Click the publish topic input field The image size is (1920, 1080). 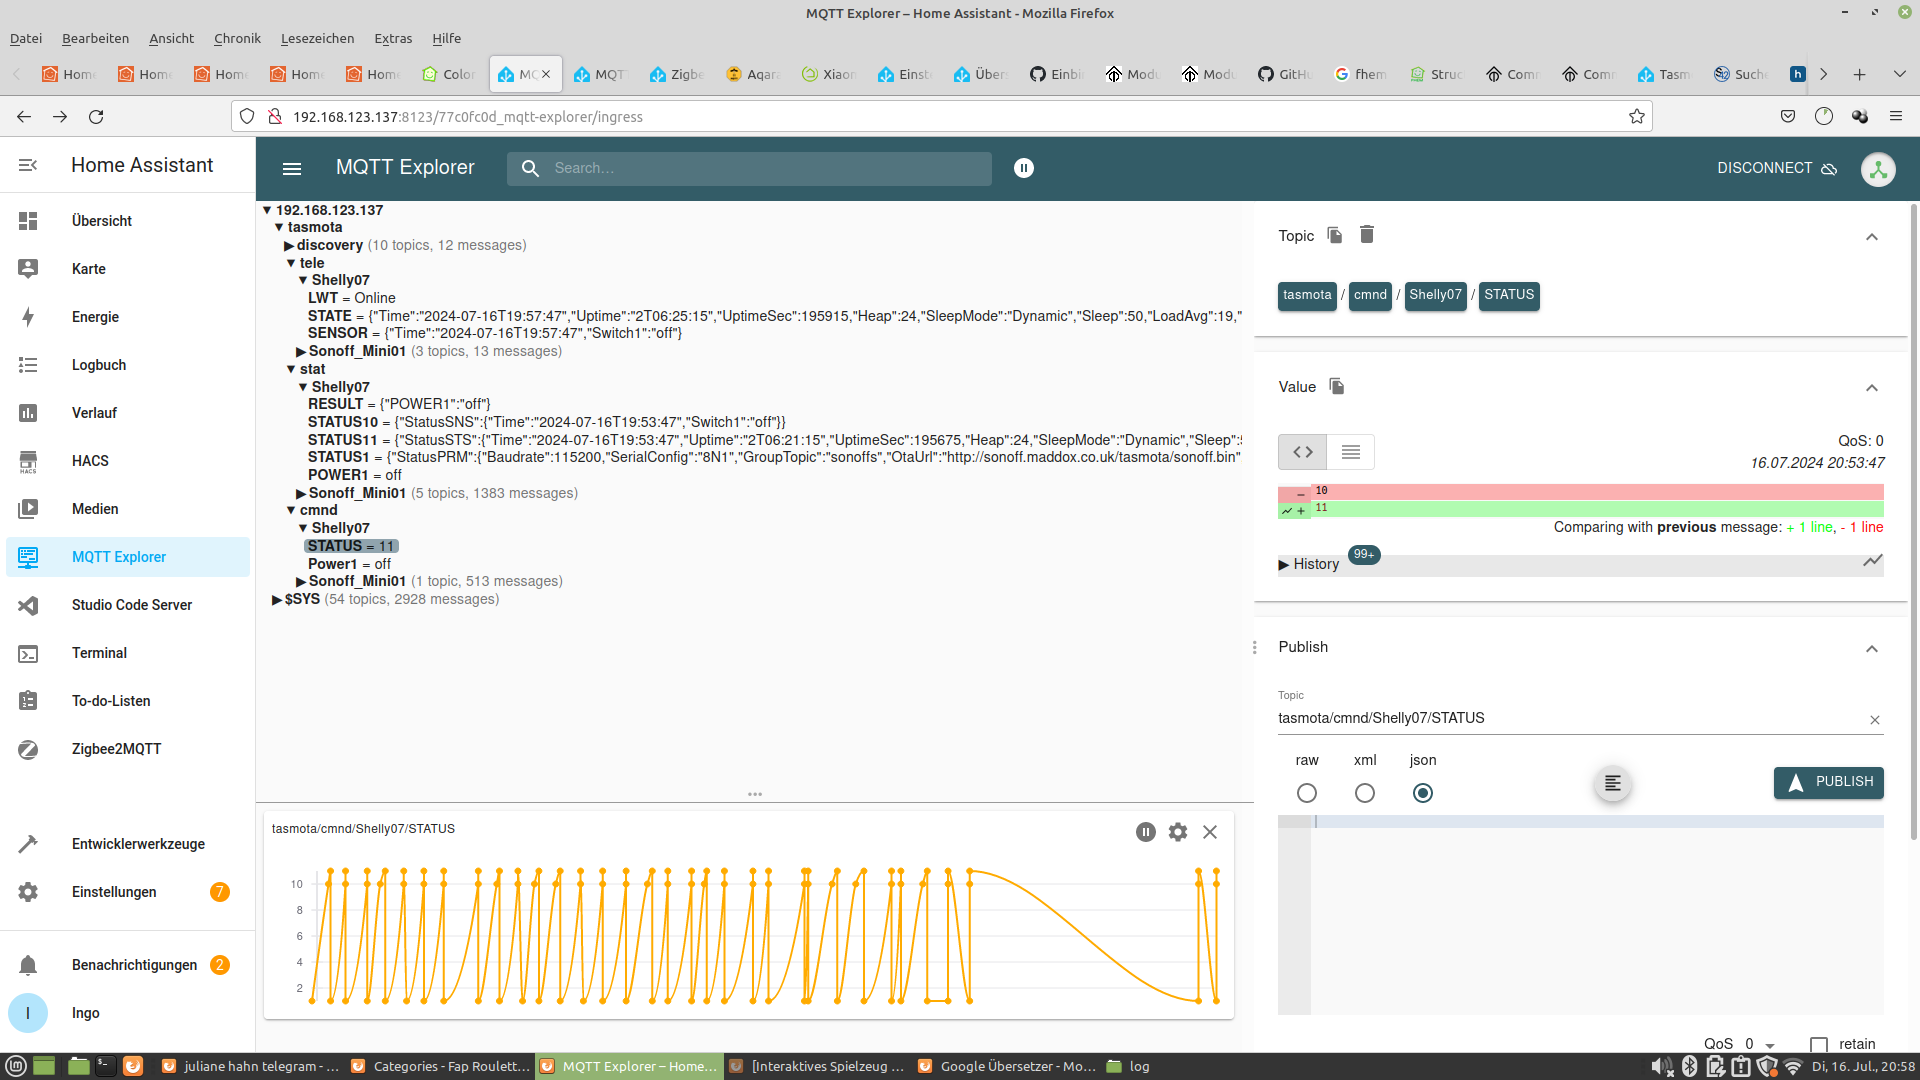(1570, 718)
